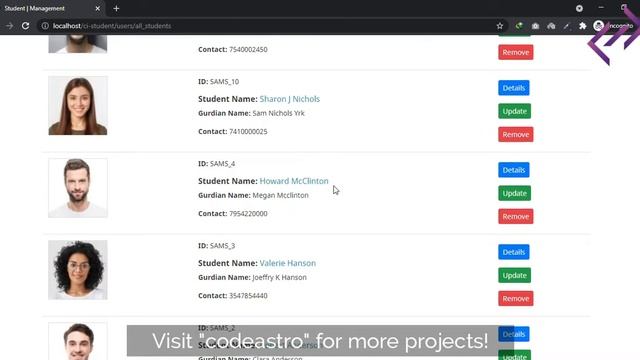
Task: Select guardian name Sam Nichols Yrk
Action: pyautogui.click(x=278, y=113)
